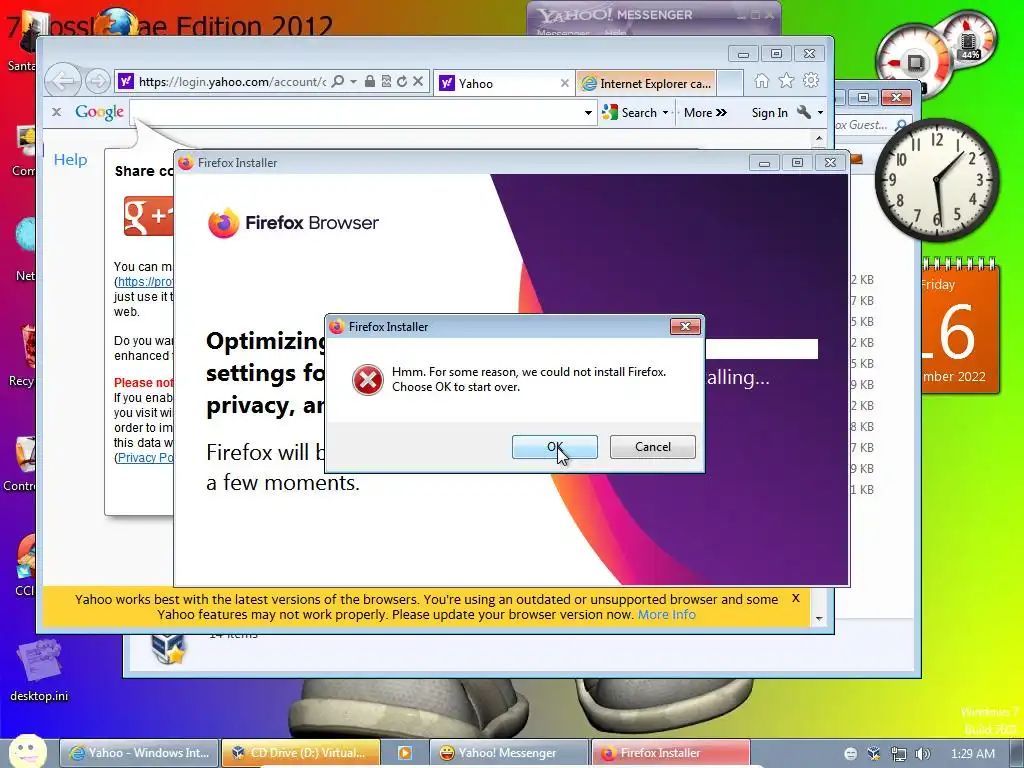Open Internet Explorer home page icon
The width and height of the screenshot is (1024, 768).
tap(761, 81)
